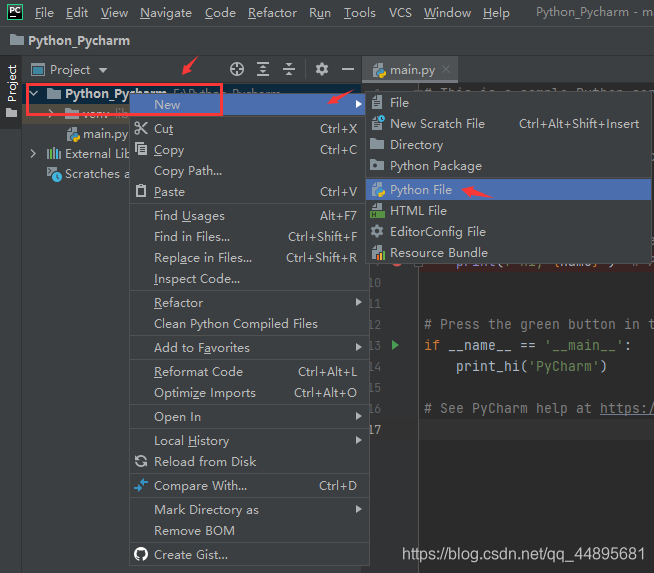Toggle the Project tool window side tab
The height and width of the screenshot is (573, 654).
12,91
